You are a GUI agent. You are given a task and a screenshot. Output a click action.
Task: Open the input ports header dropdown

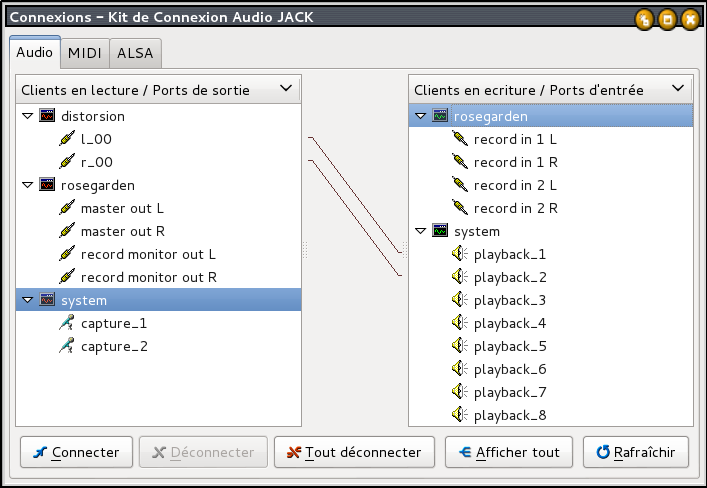[x=679, y=89]
